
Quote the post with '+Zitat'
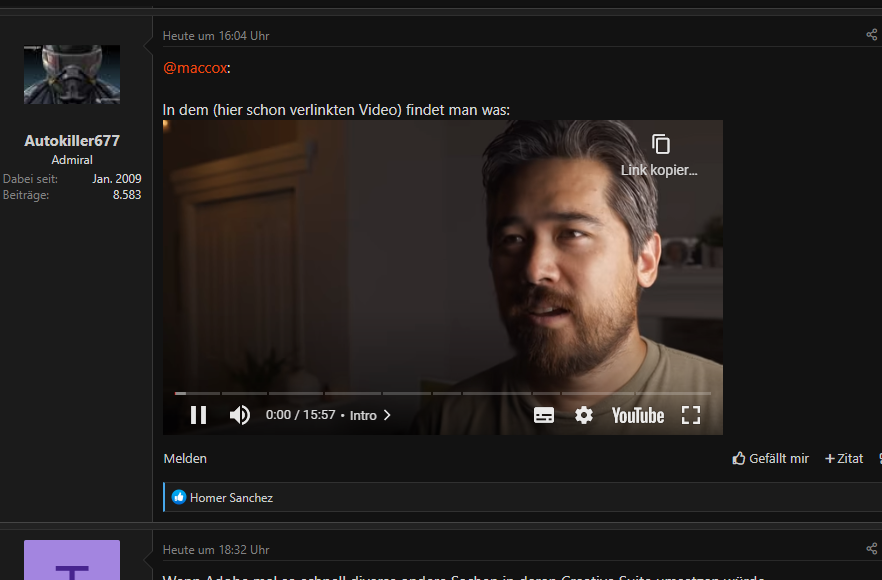click(x=843, y=458)
